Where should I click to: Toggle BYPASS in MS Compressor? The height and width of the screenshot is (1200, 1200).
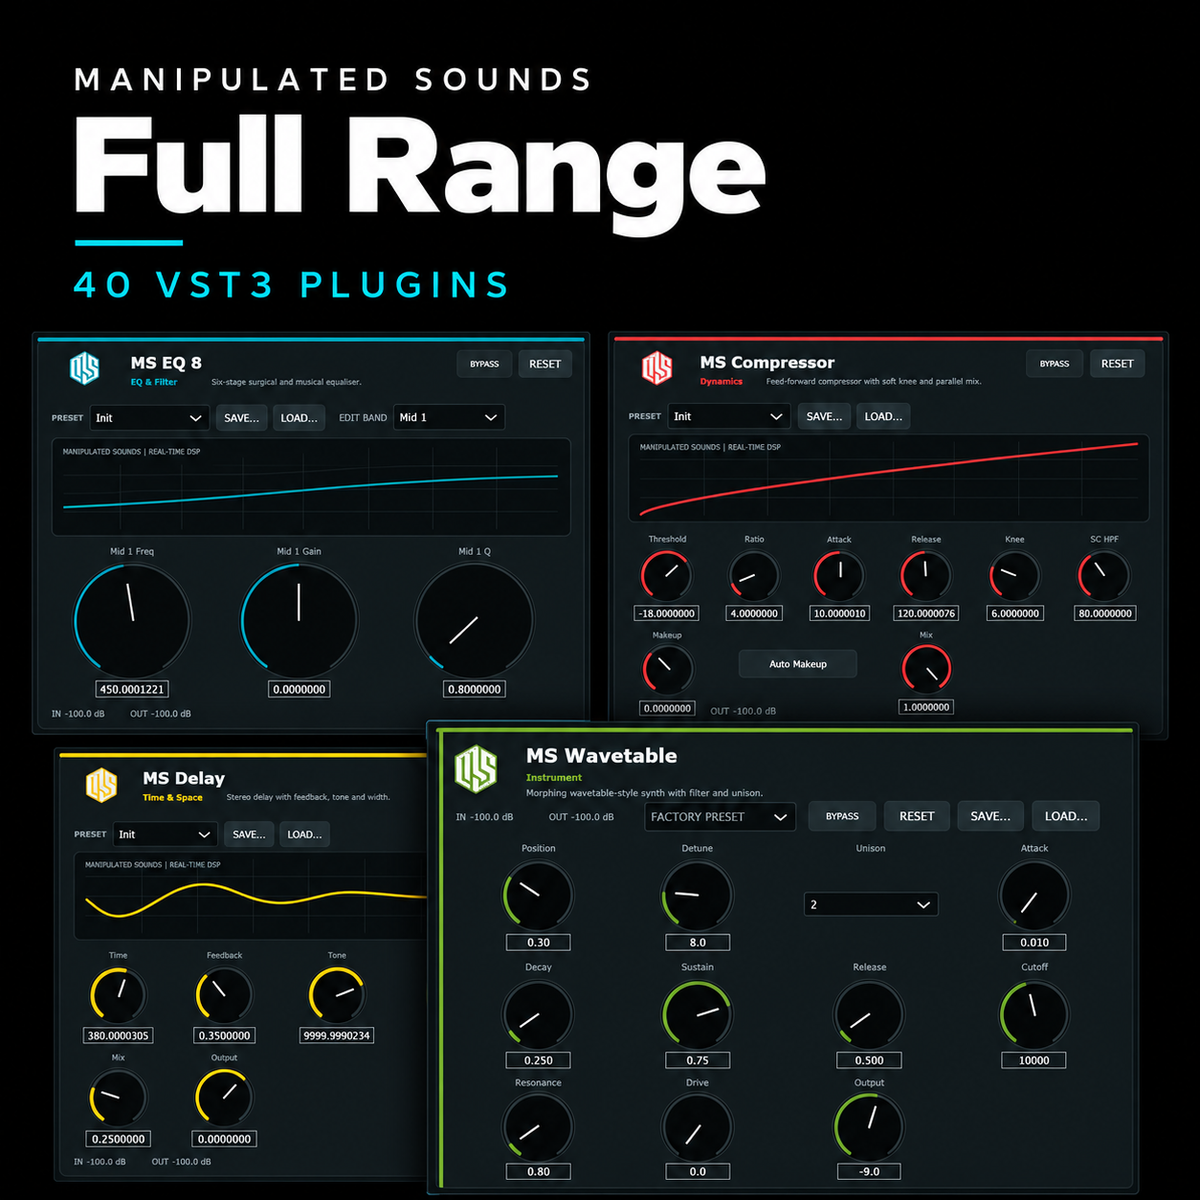pos(1054,364)
